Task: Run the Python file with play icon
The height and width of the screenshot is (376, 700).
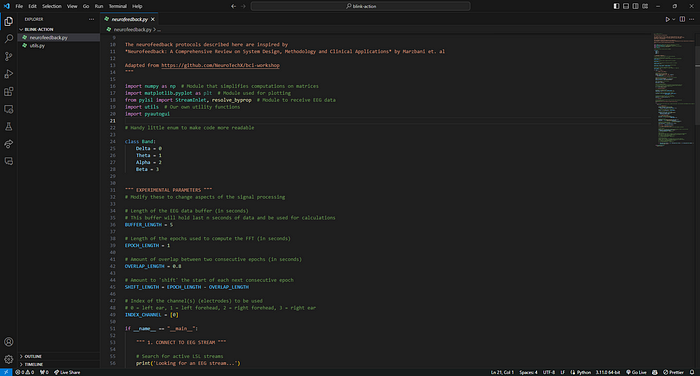Action: [667, 19]
